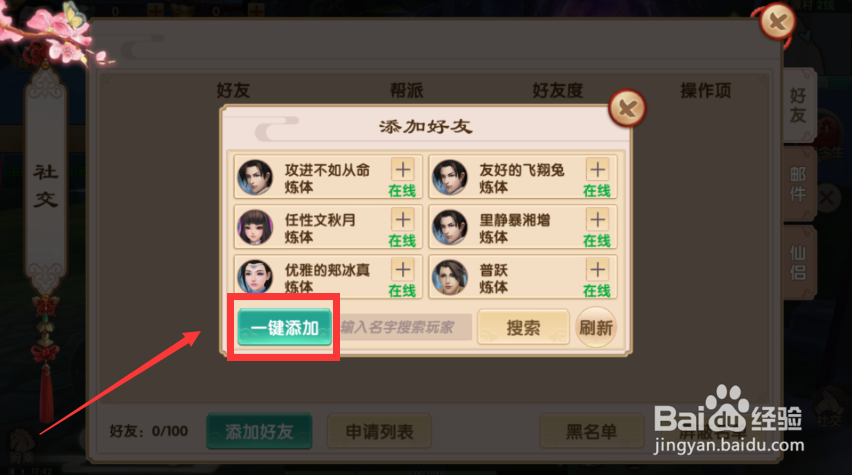
Task: Close the 社交 social panel
Action: 778,22
